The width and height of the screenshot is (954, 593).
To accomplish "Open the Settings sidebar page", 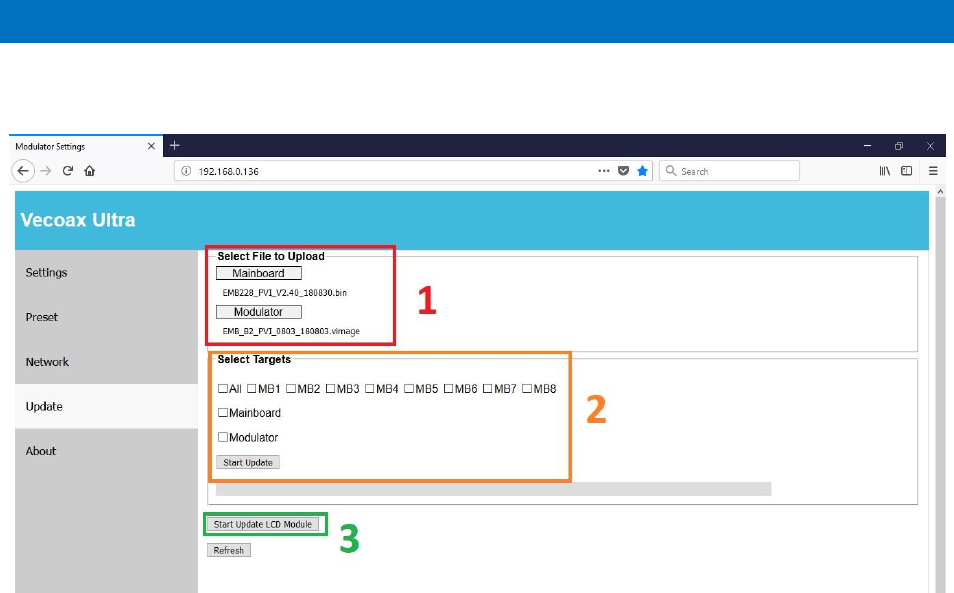I will click(106, 272).
